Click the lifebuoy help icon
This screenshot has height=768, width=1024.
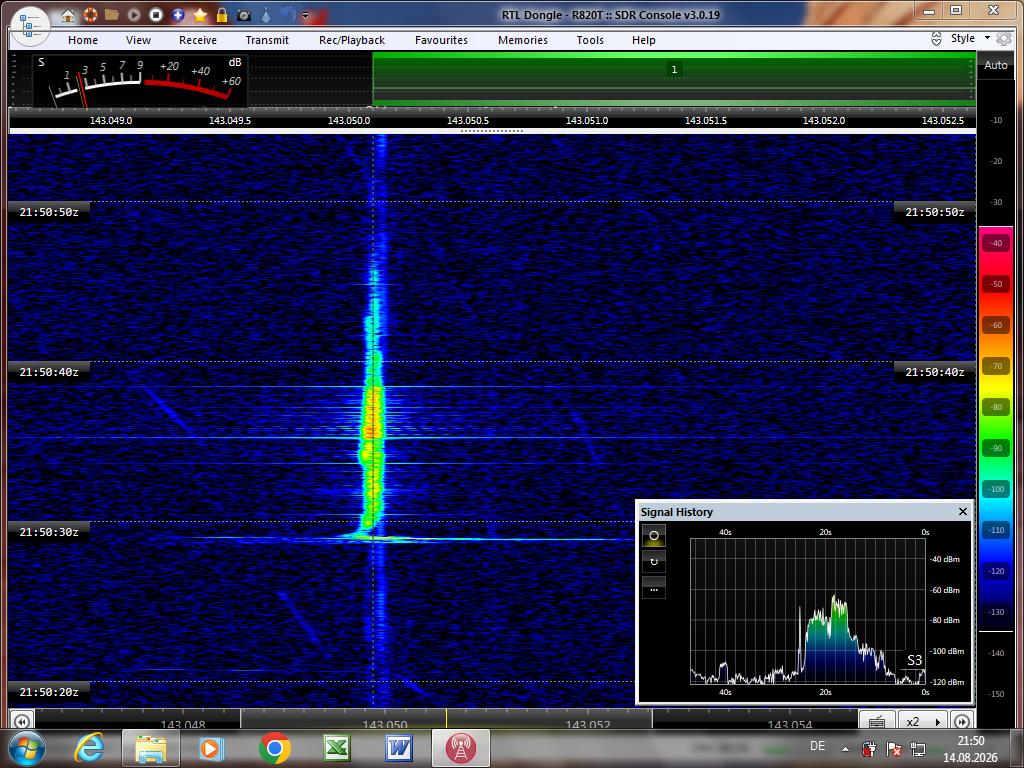(x=90, y=15)
